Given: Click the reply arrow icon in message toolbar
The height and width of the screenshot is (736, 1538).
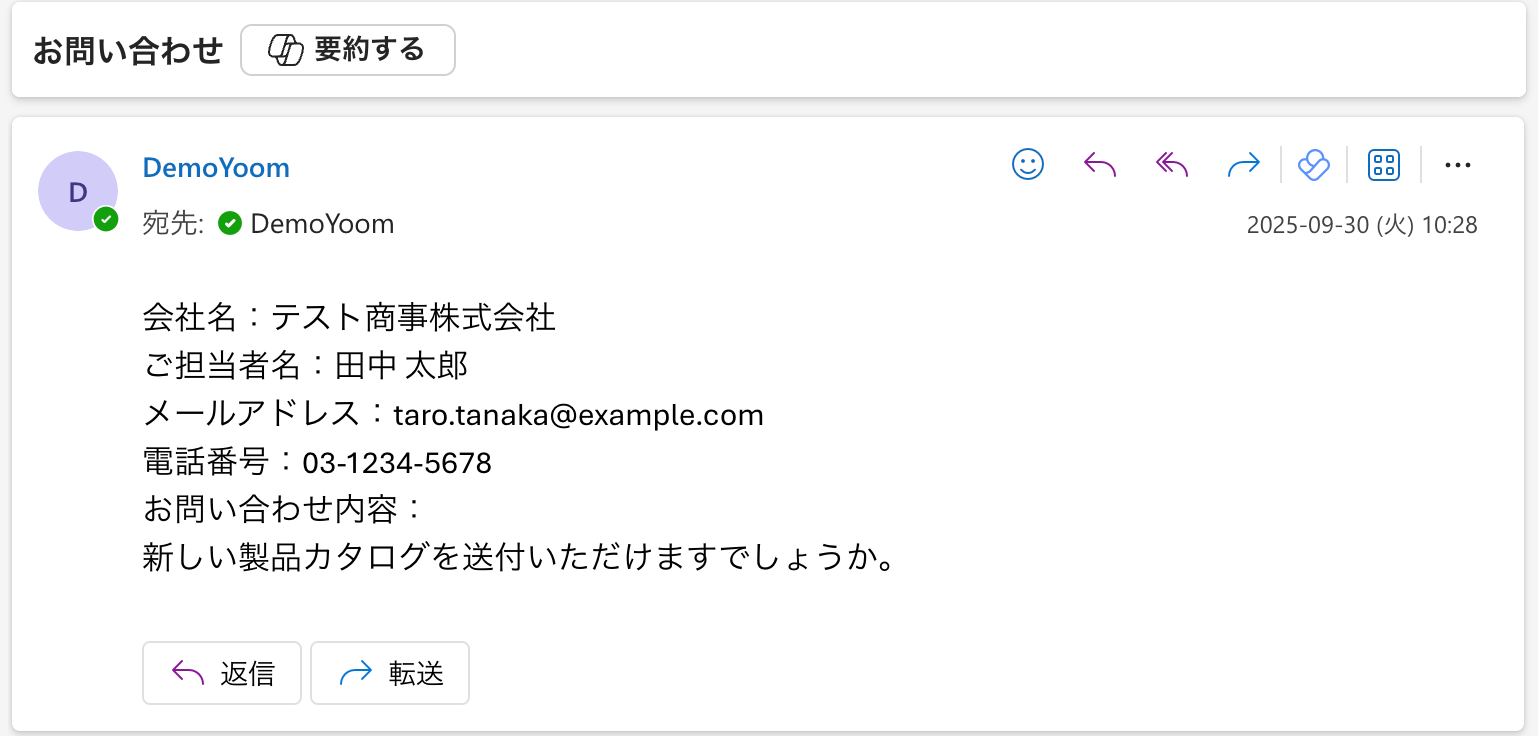Looking at the screenshot, I should tap(1100, 165).
